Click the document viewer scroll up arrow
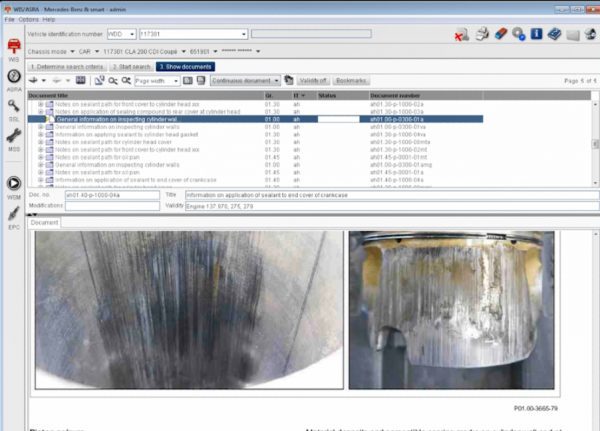 click(x=596, y=233)
